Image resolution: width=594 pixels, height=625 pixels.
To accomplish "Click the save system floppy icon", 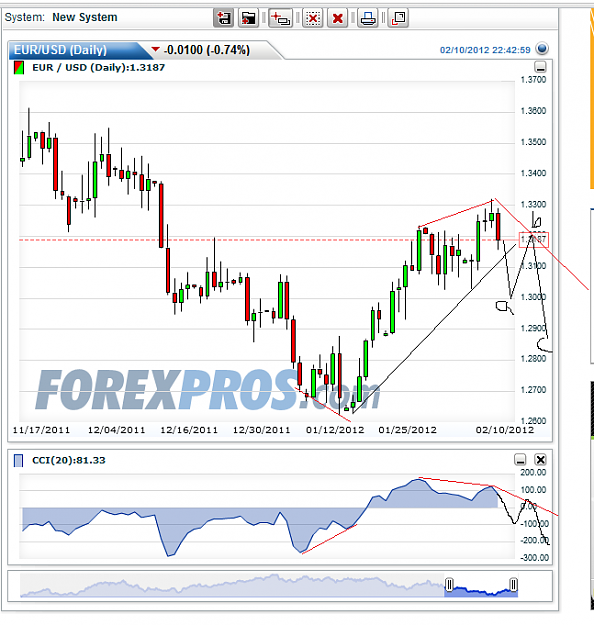I will pyautogui.click(x=224, y=18).
